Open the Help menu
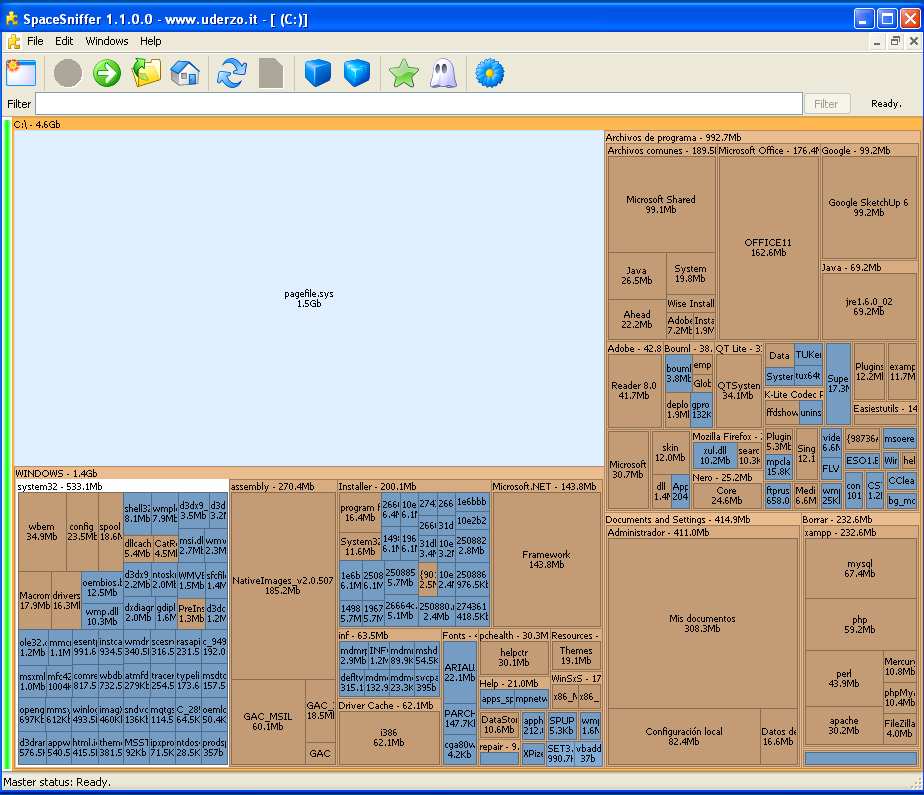The height and width of the screenshot is (795, 924). 151,41
